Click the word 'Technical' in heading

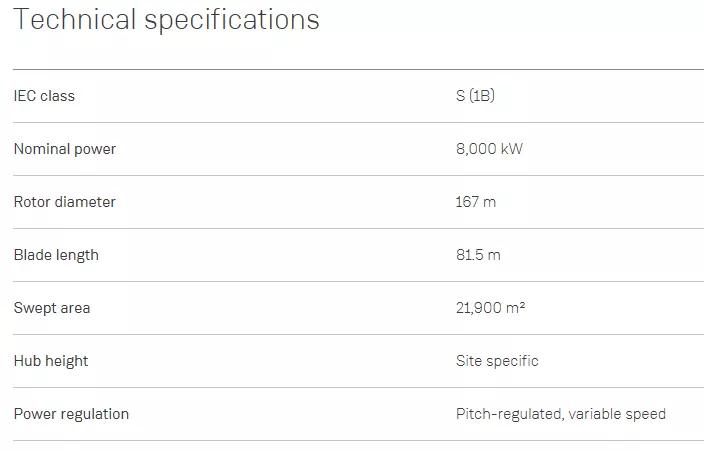click(75, 19)
